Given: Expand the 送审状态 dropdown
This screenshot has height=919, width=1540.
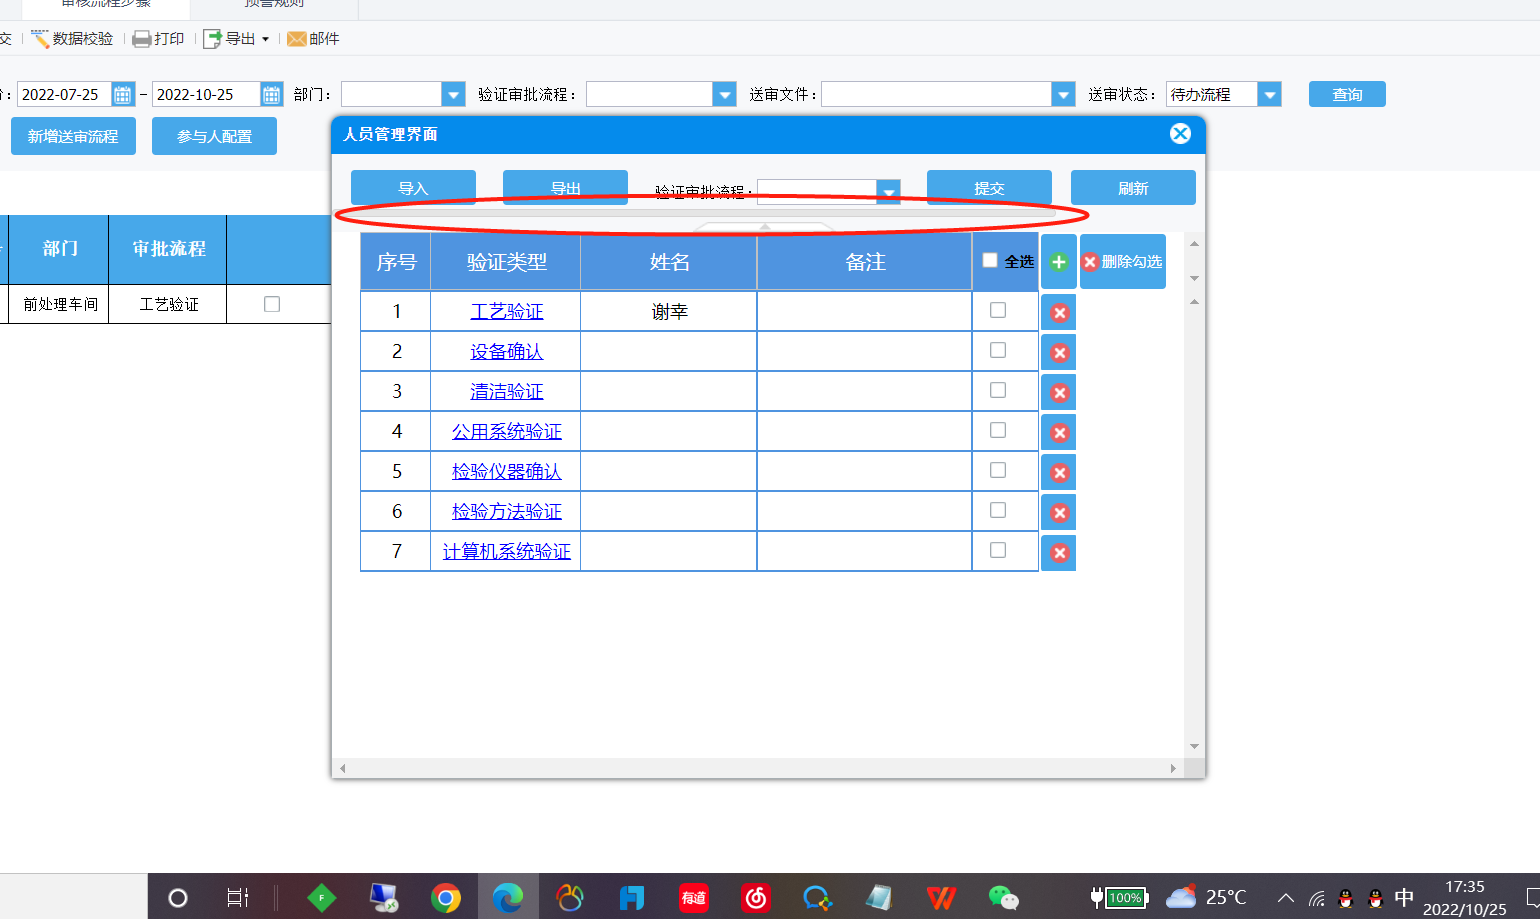Looking at the screenshot, I should tap(1269, 94).
